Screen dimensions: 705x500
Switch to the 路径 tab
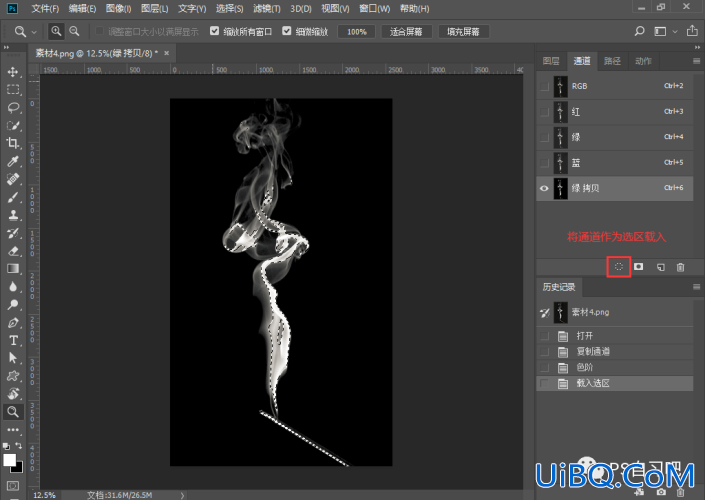point(612,61)
